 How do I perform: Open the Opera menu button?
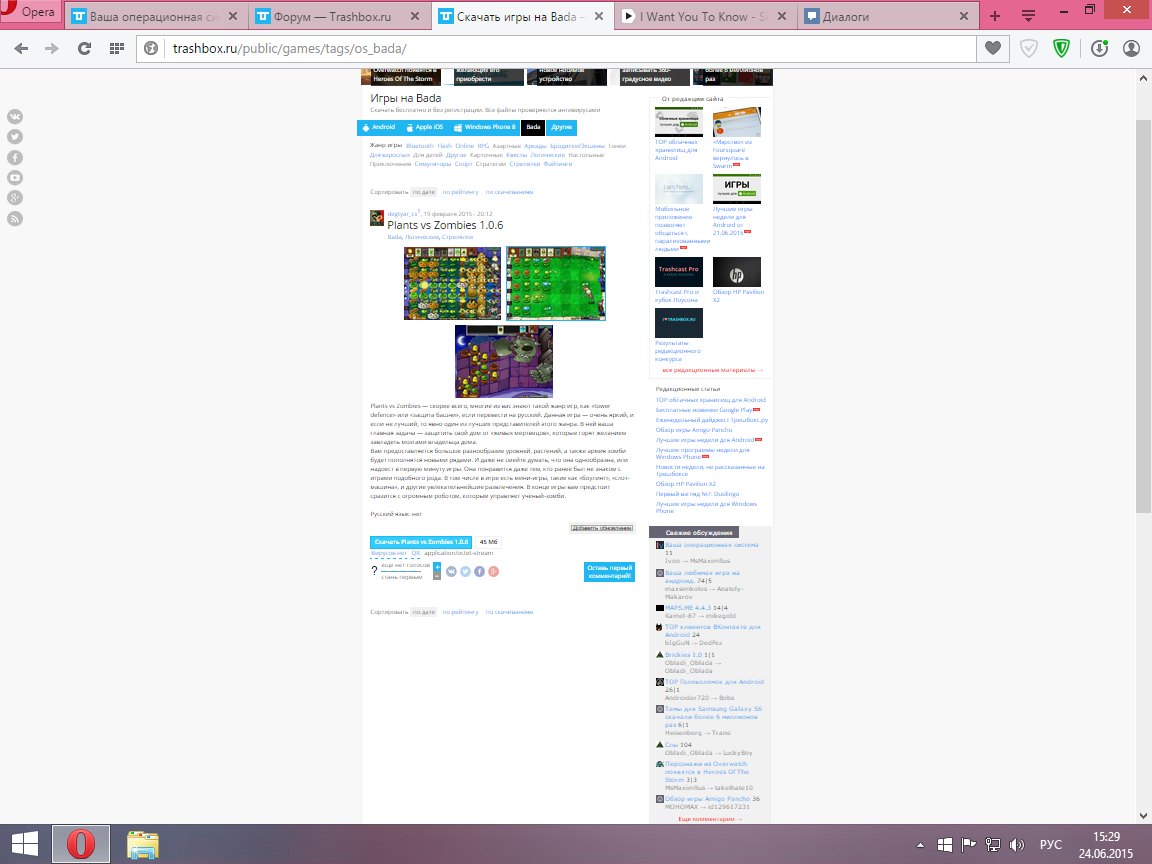click(x=29, y=12)
